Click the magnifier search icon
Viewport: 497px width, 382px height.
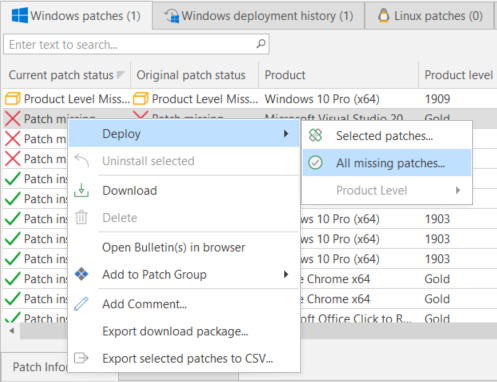coord(261,44)
